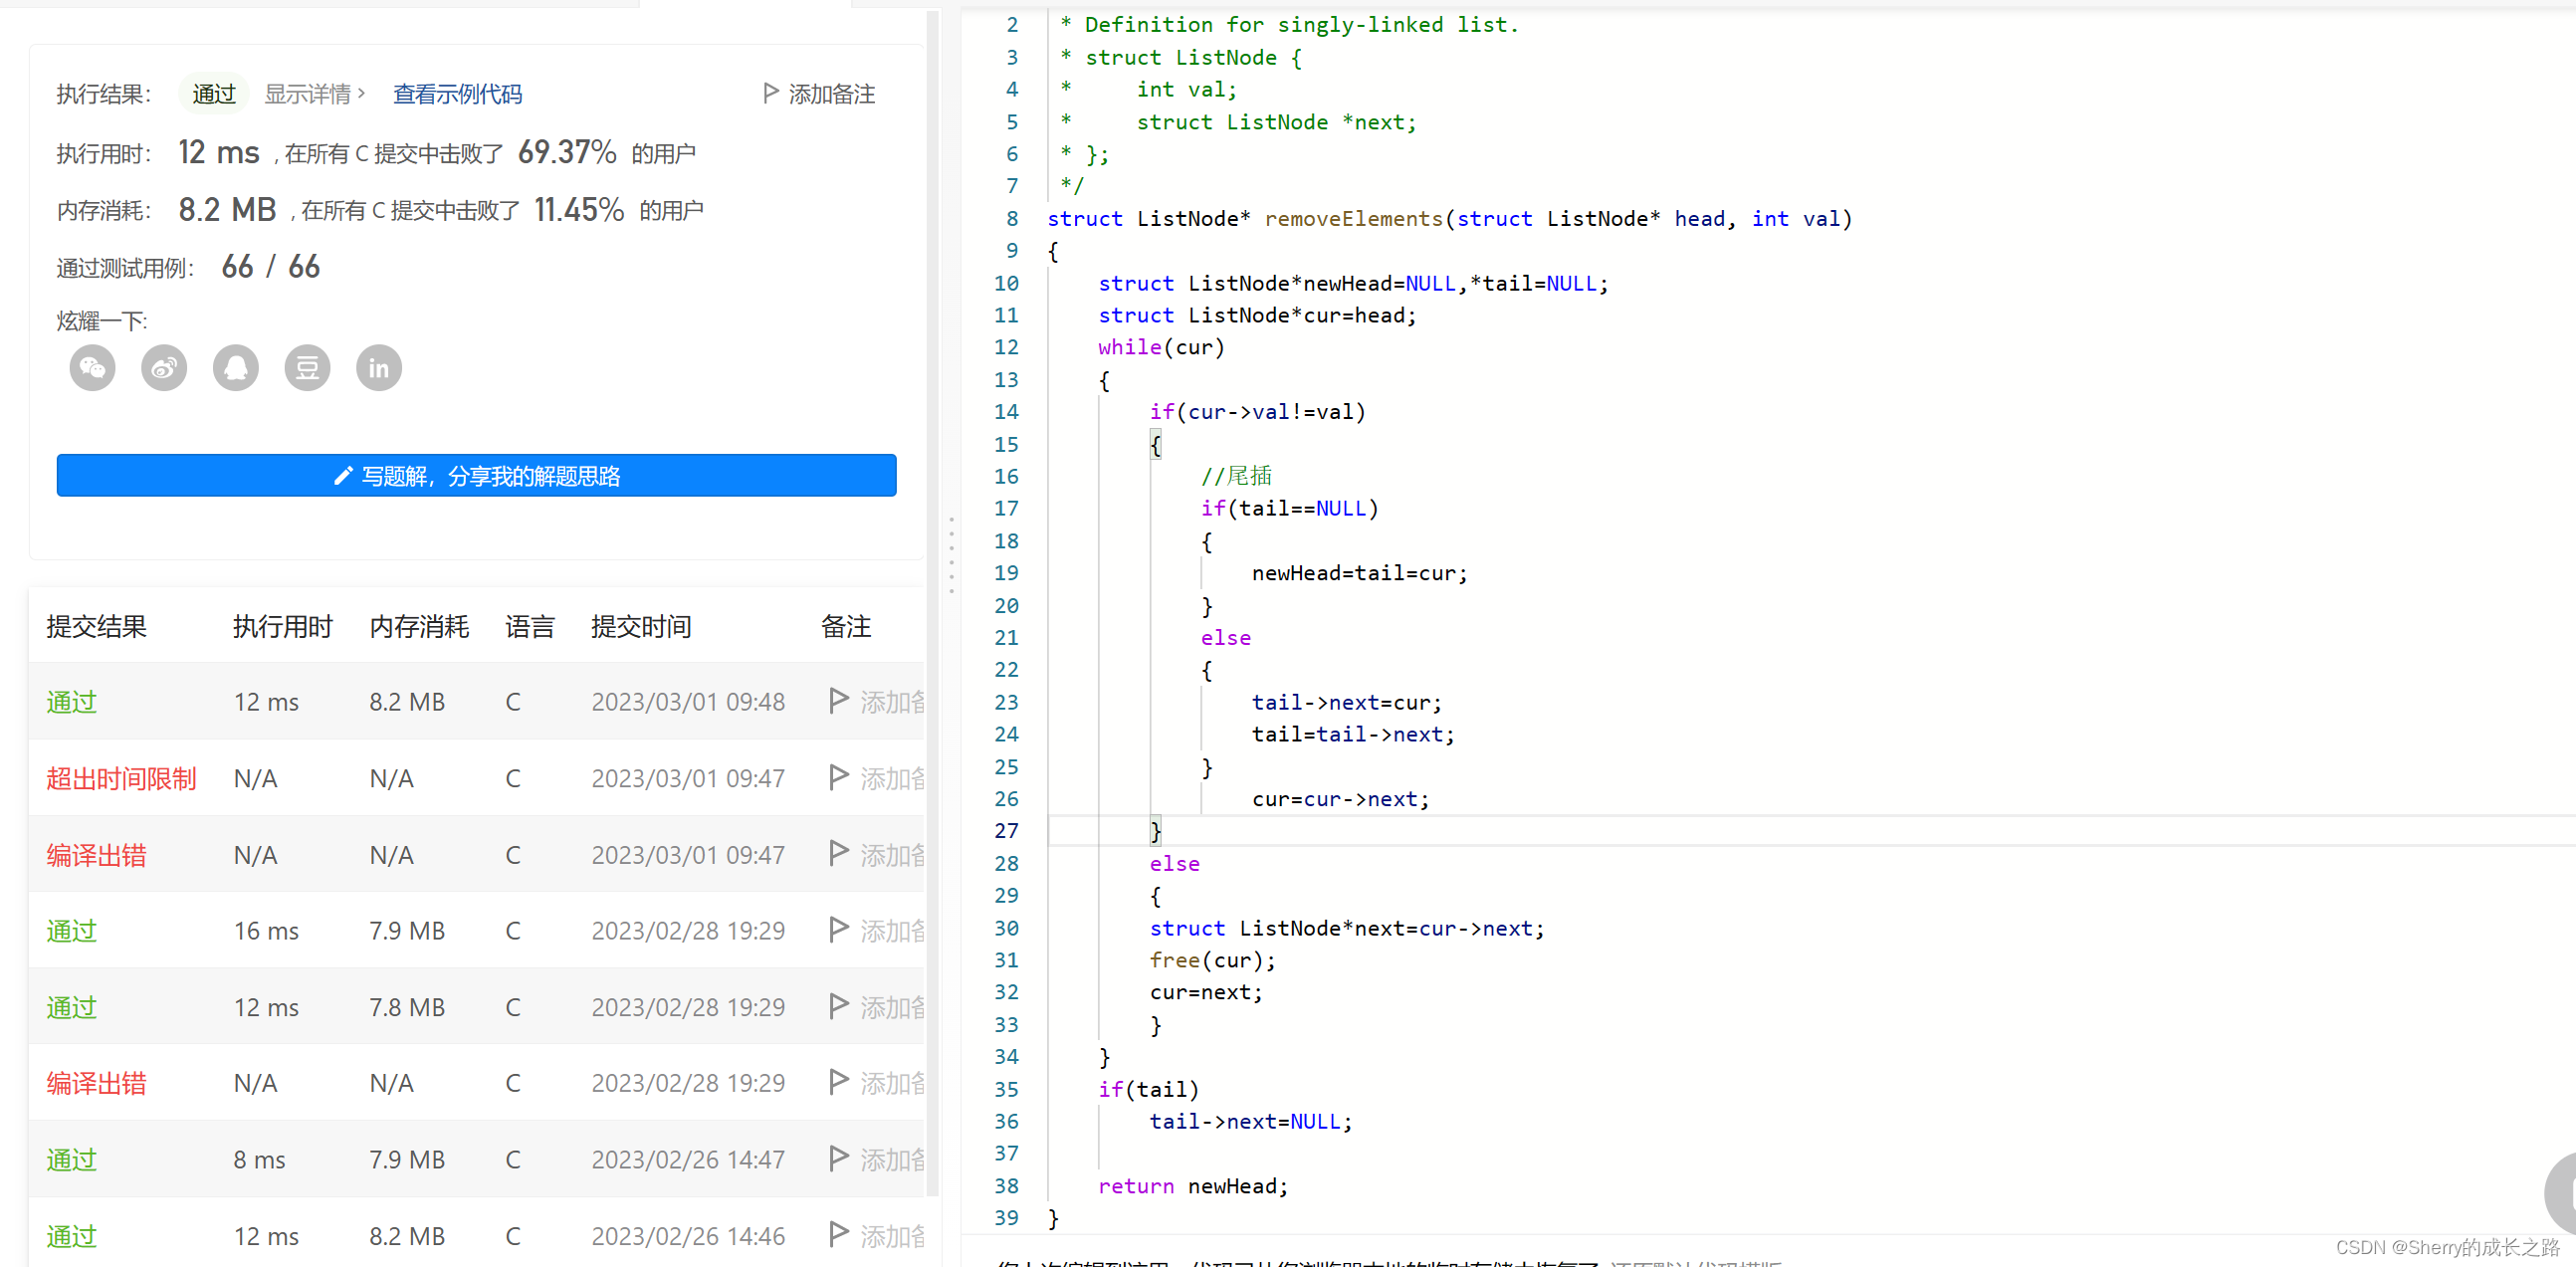This screenshot has height=1267, width=2576.
Task: Place cursor on 'free(cur);' line
Action: [x=1212, y=960]
